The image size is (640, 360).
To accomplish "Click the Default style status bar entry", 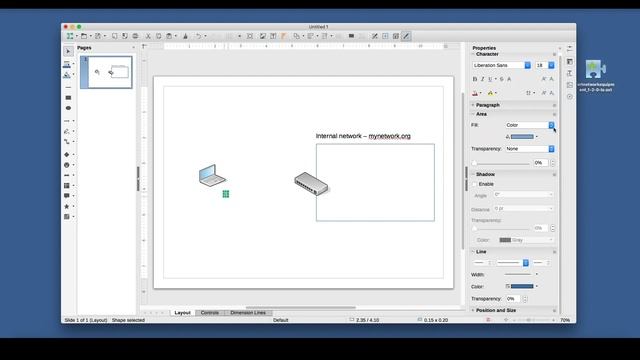I will (x=280, y=320).
